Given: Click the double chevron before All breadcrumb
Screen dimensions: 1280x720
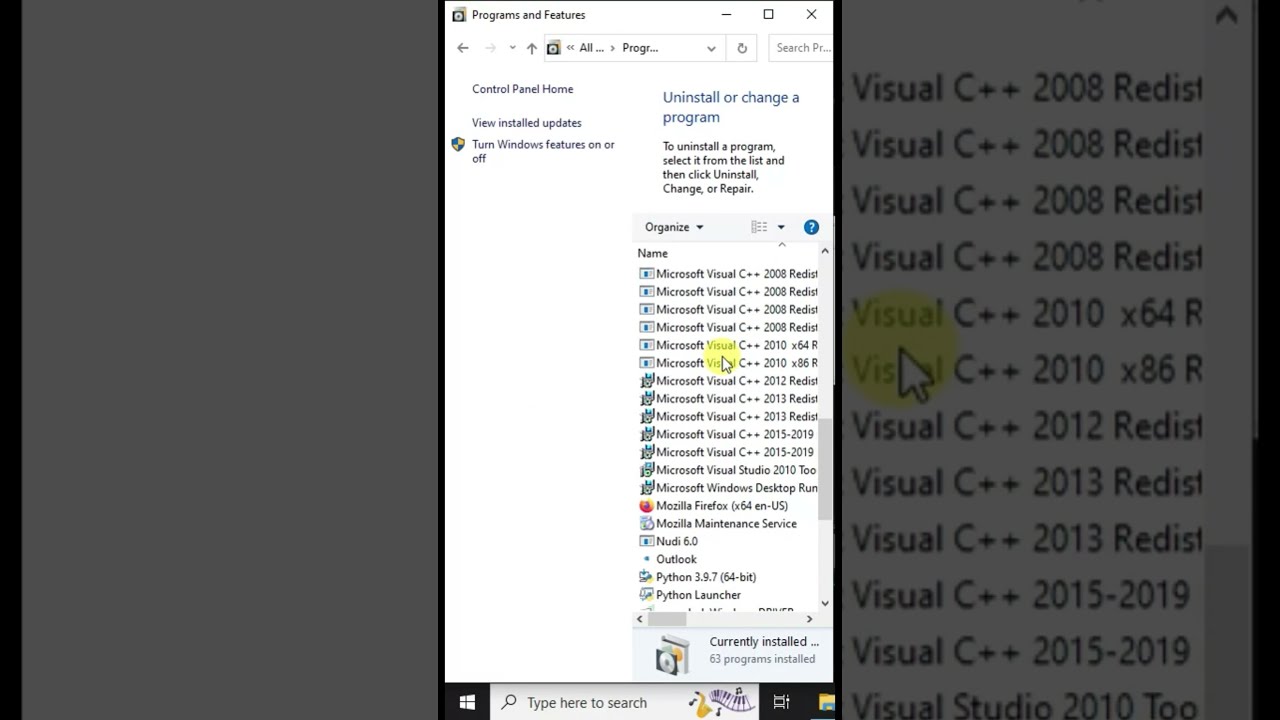Looking at the screenshot, I should click(570, 48).
